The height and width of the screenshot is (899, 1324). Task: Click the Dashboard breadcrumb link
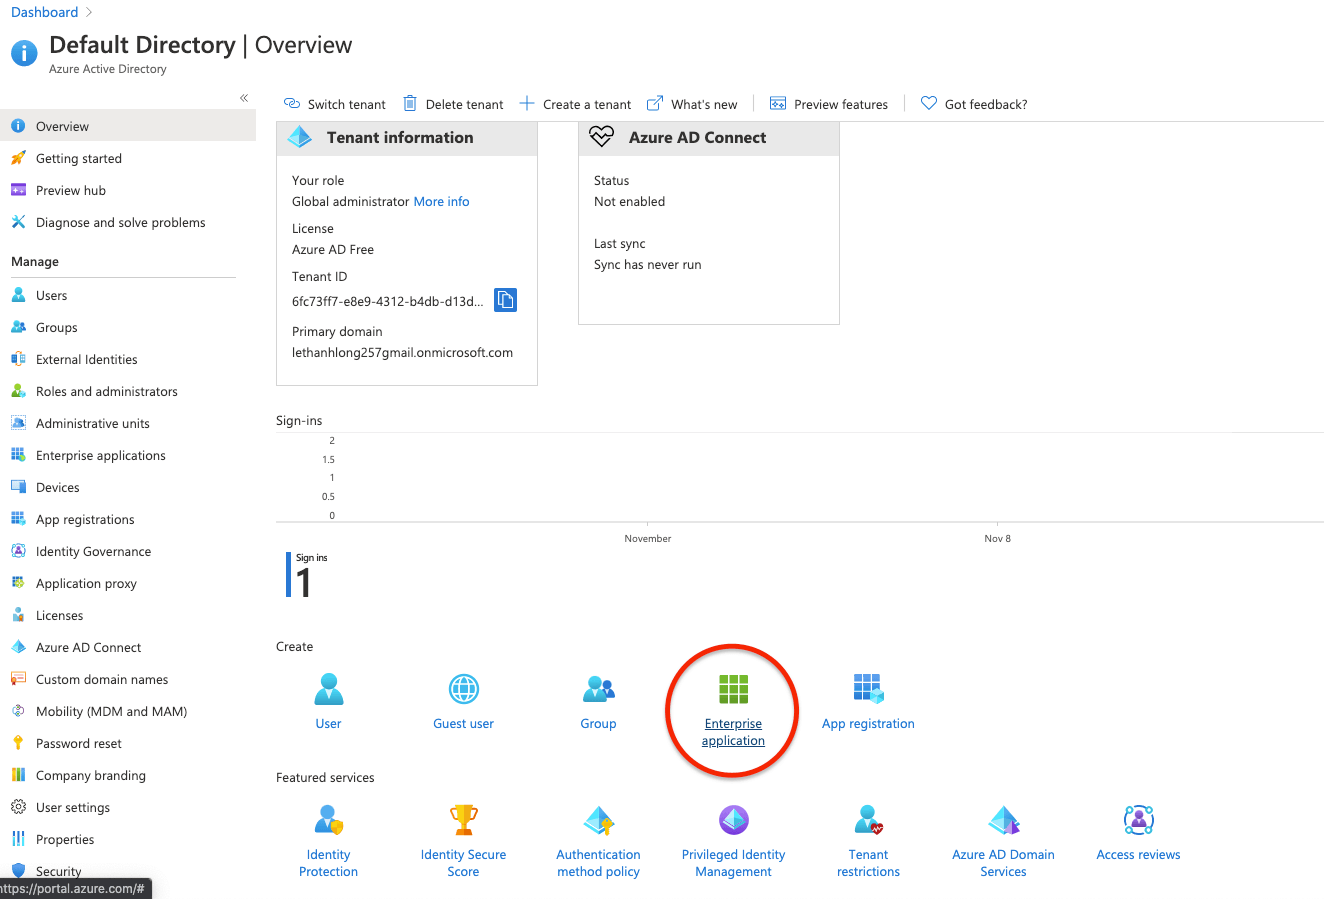click(44, 12)
